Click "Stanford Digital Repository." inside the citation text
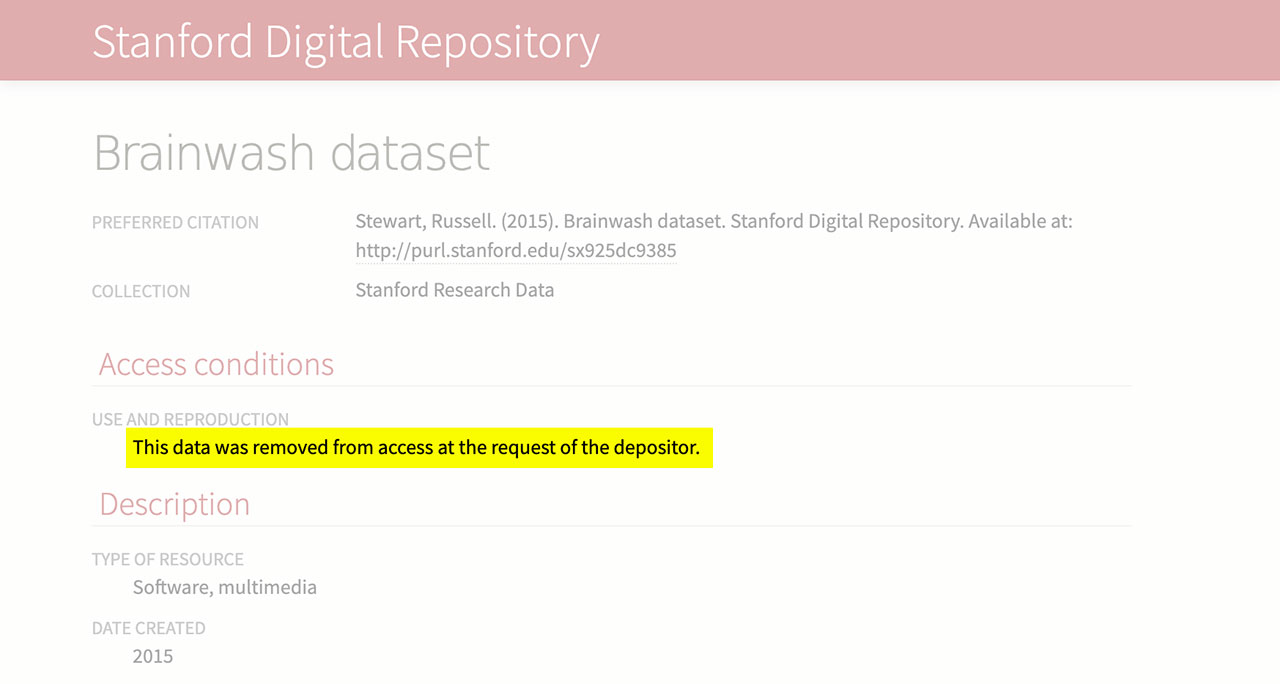The height and width of the screenshot is (684, 1280). [846, 221]
